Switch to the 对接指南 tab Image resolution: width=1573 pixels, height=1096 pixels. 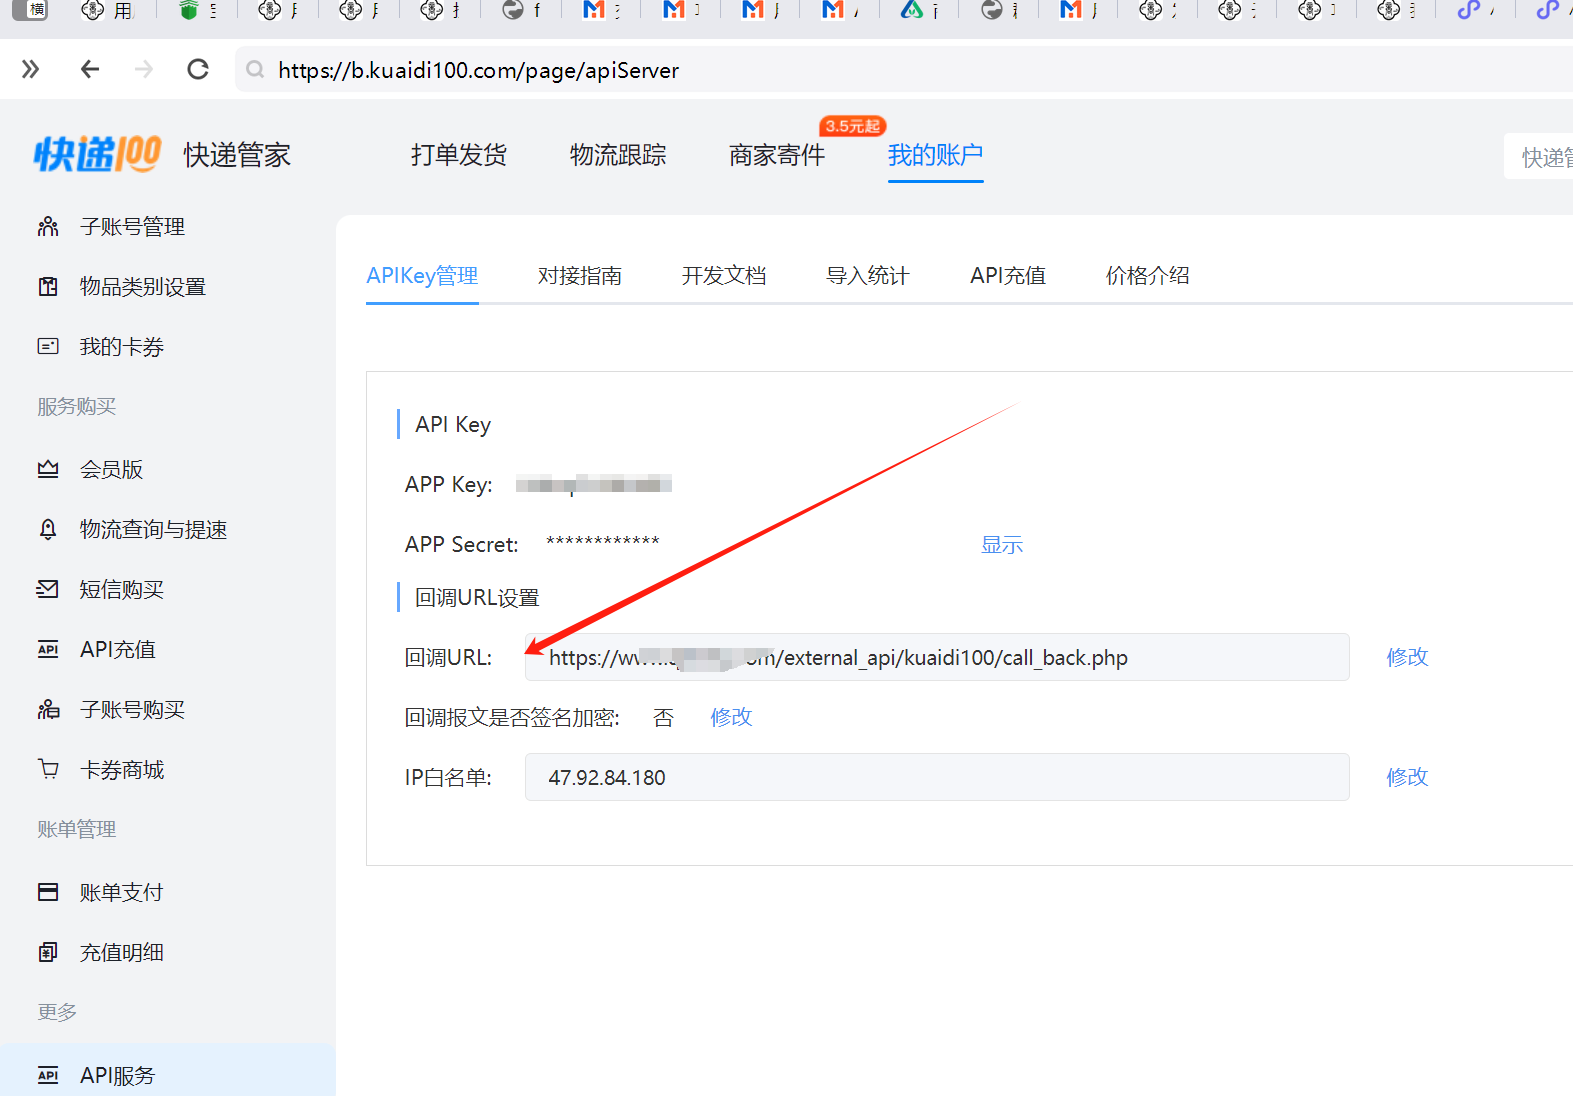[580, 276]
